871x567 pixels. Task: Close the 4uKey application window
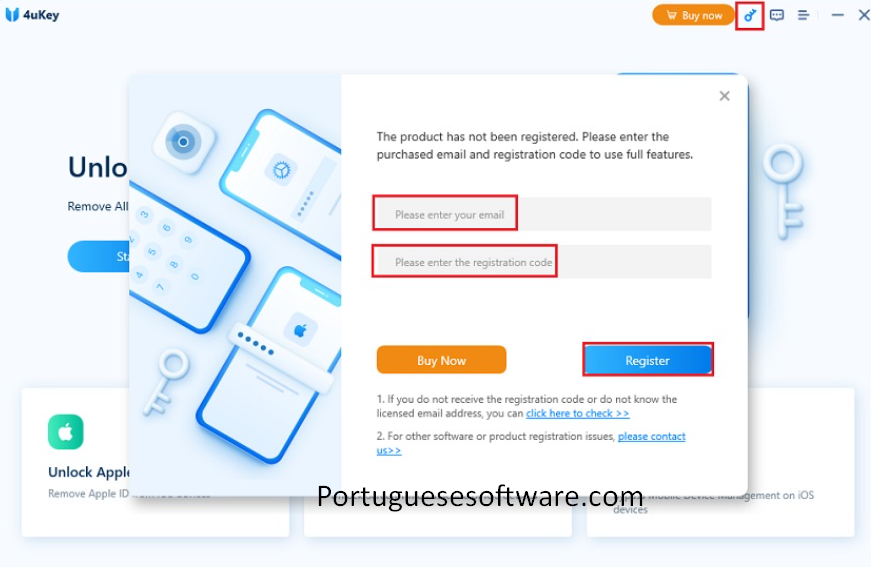tap(864, 15)
